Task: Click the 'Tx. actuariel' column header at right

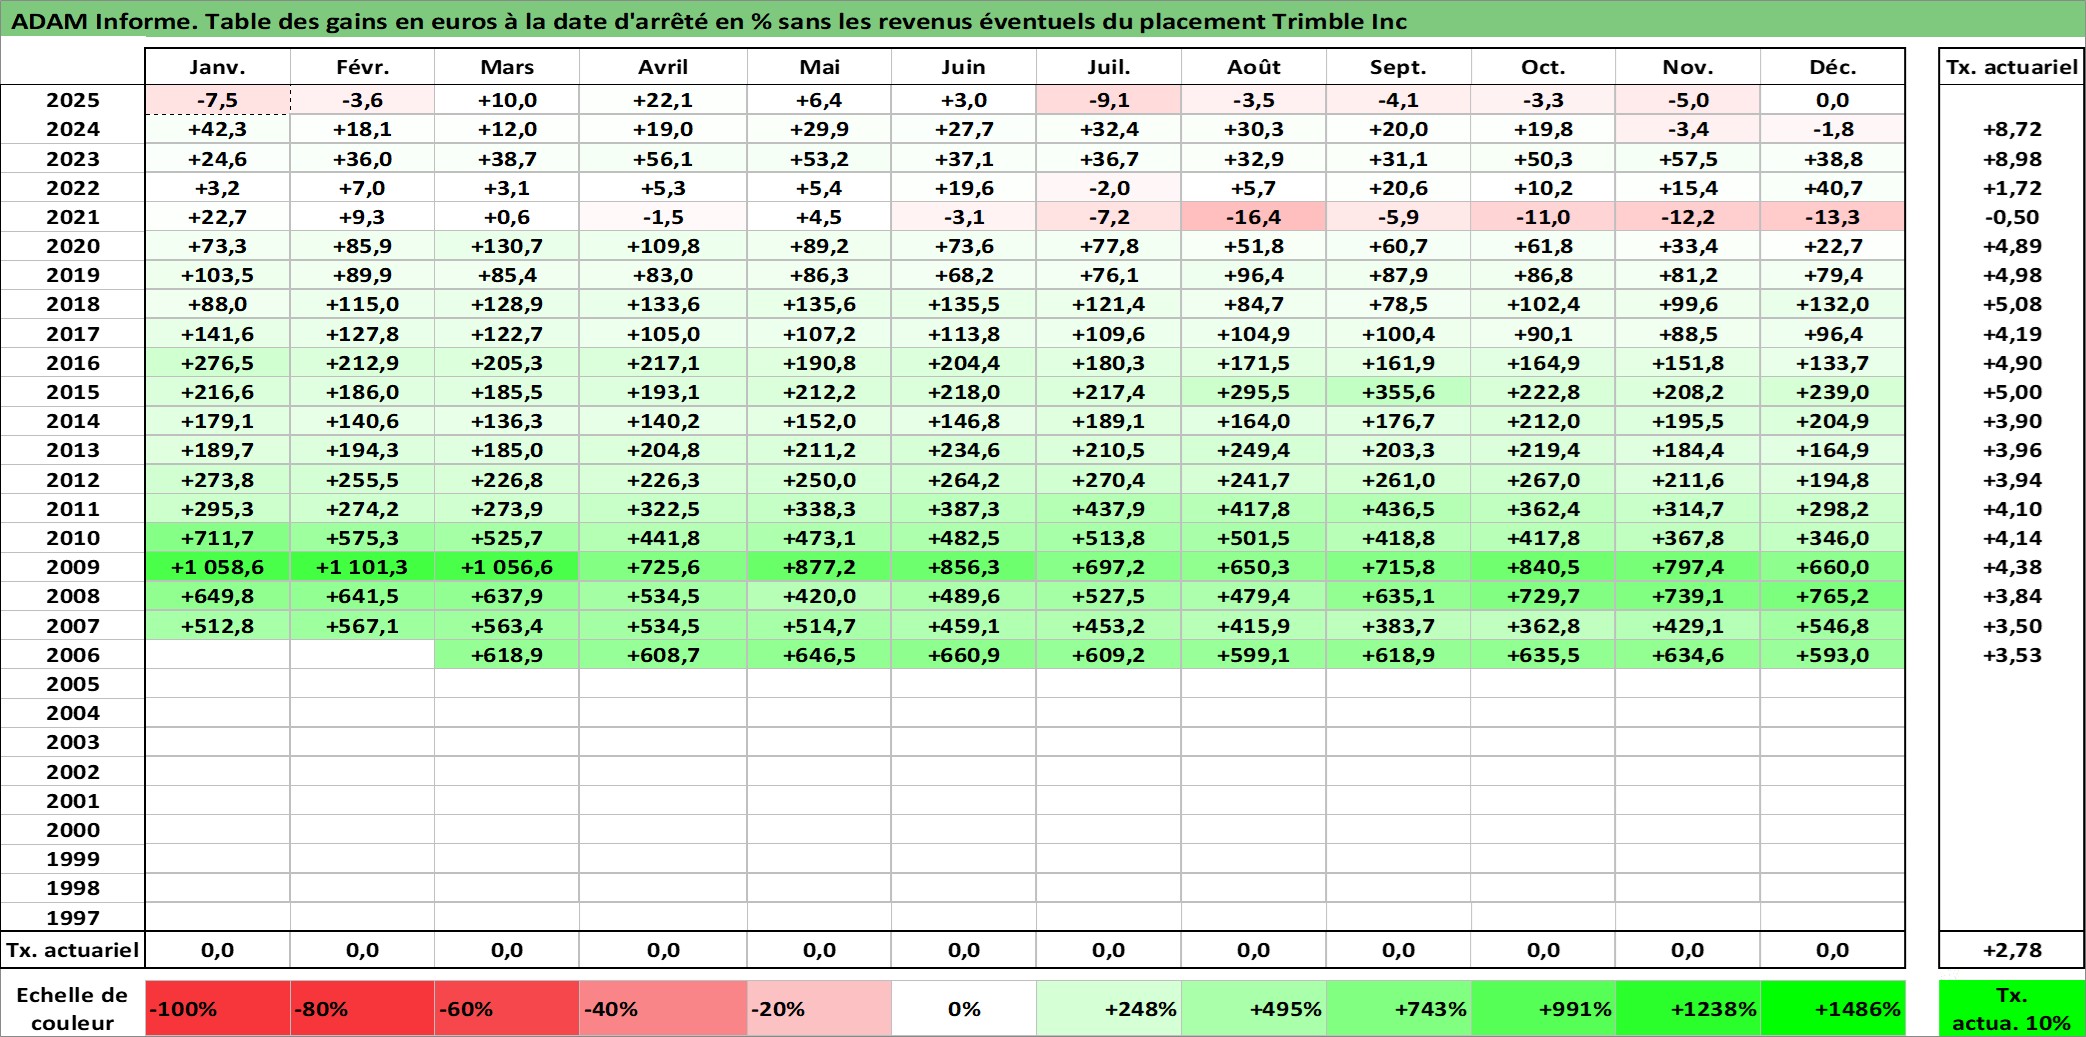Action: [2011, 67]
